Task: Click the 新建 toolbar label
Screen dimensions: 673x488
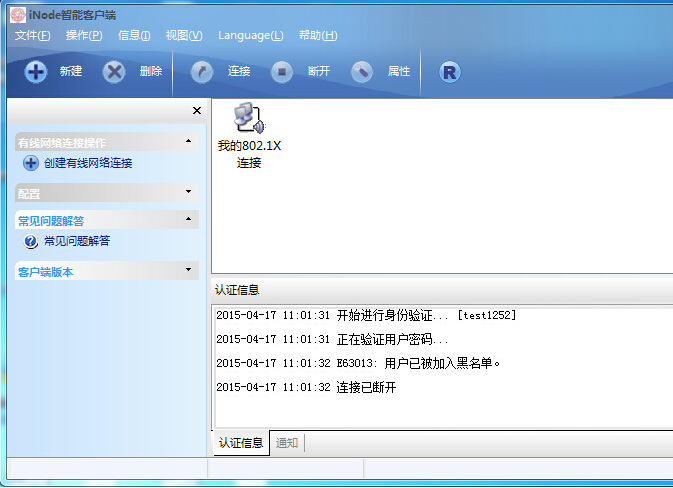Action: (71, 71)
